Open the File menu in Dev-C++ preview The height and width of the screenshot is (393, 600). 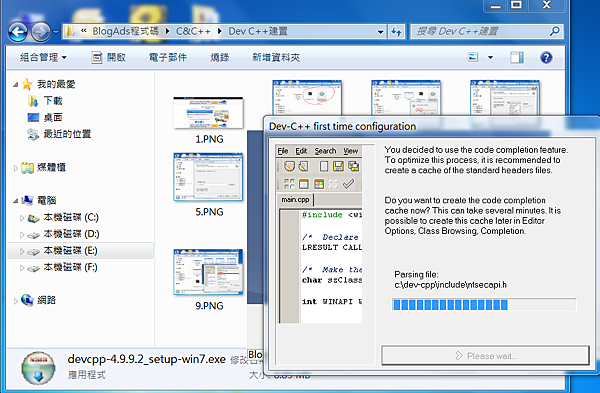[x=283, y=151]
